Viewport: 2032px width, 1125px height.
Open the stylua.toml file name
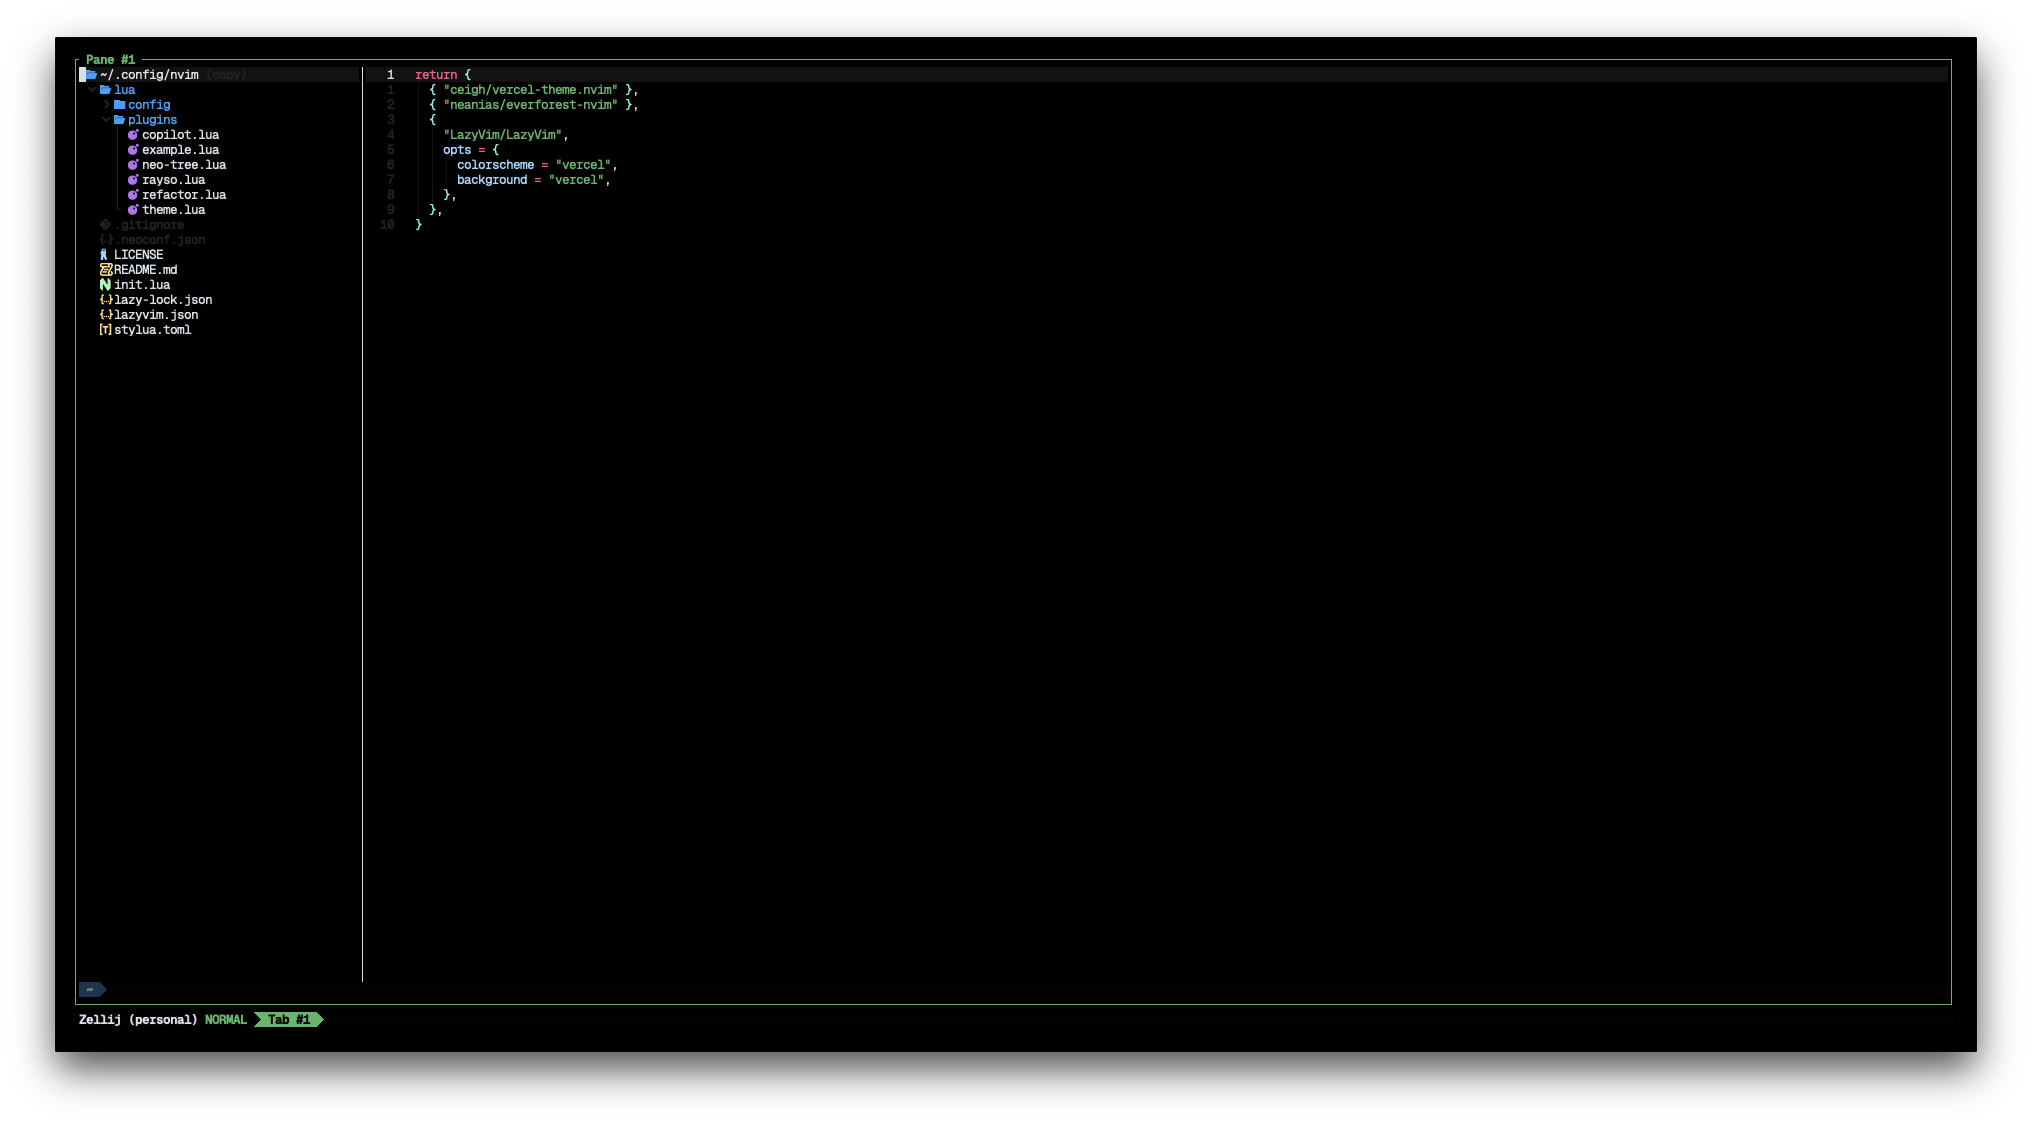pos(152,330)
